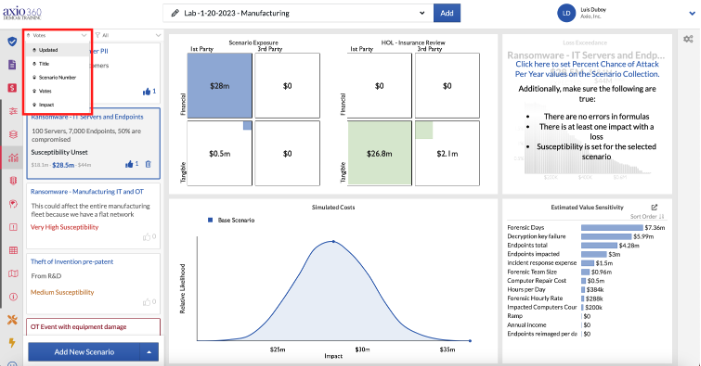This screenshot has width=701, height=366.
Task: Open the red shield sidebar icon
Action: point(13,181)
